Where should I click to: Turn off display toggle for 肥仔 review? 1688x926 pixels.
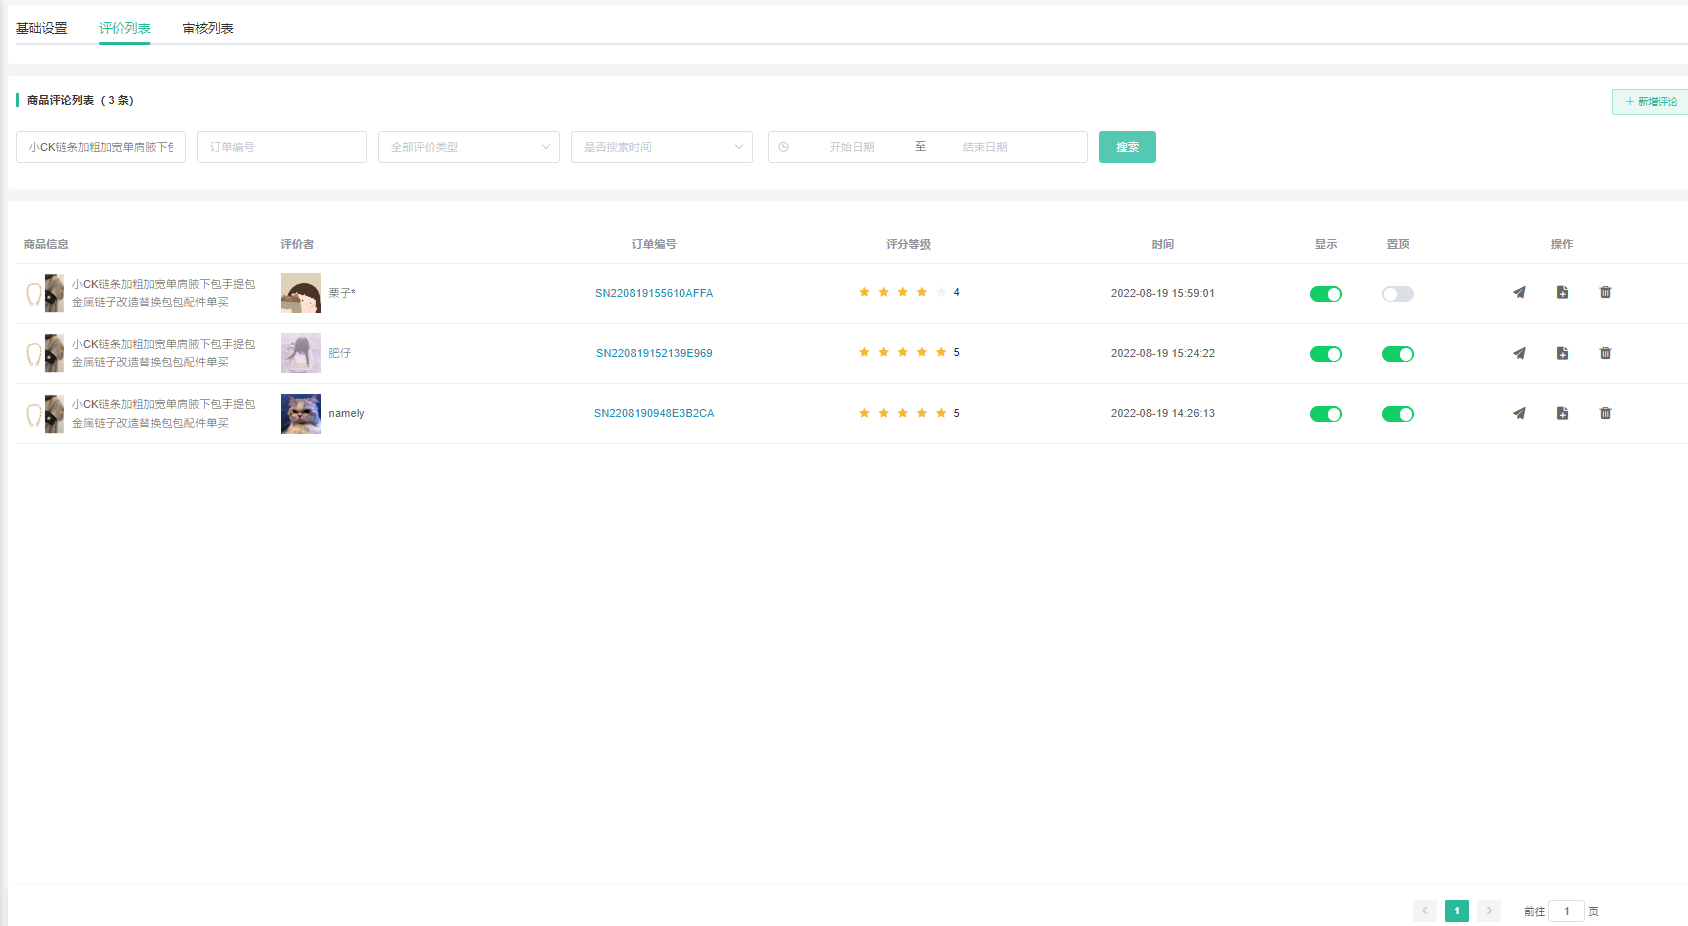1325,354
